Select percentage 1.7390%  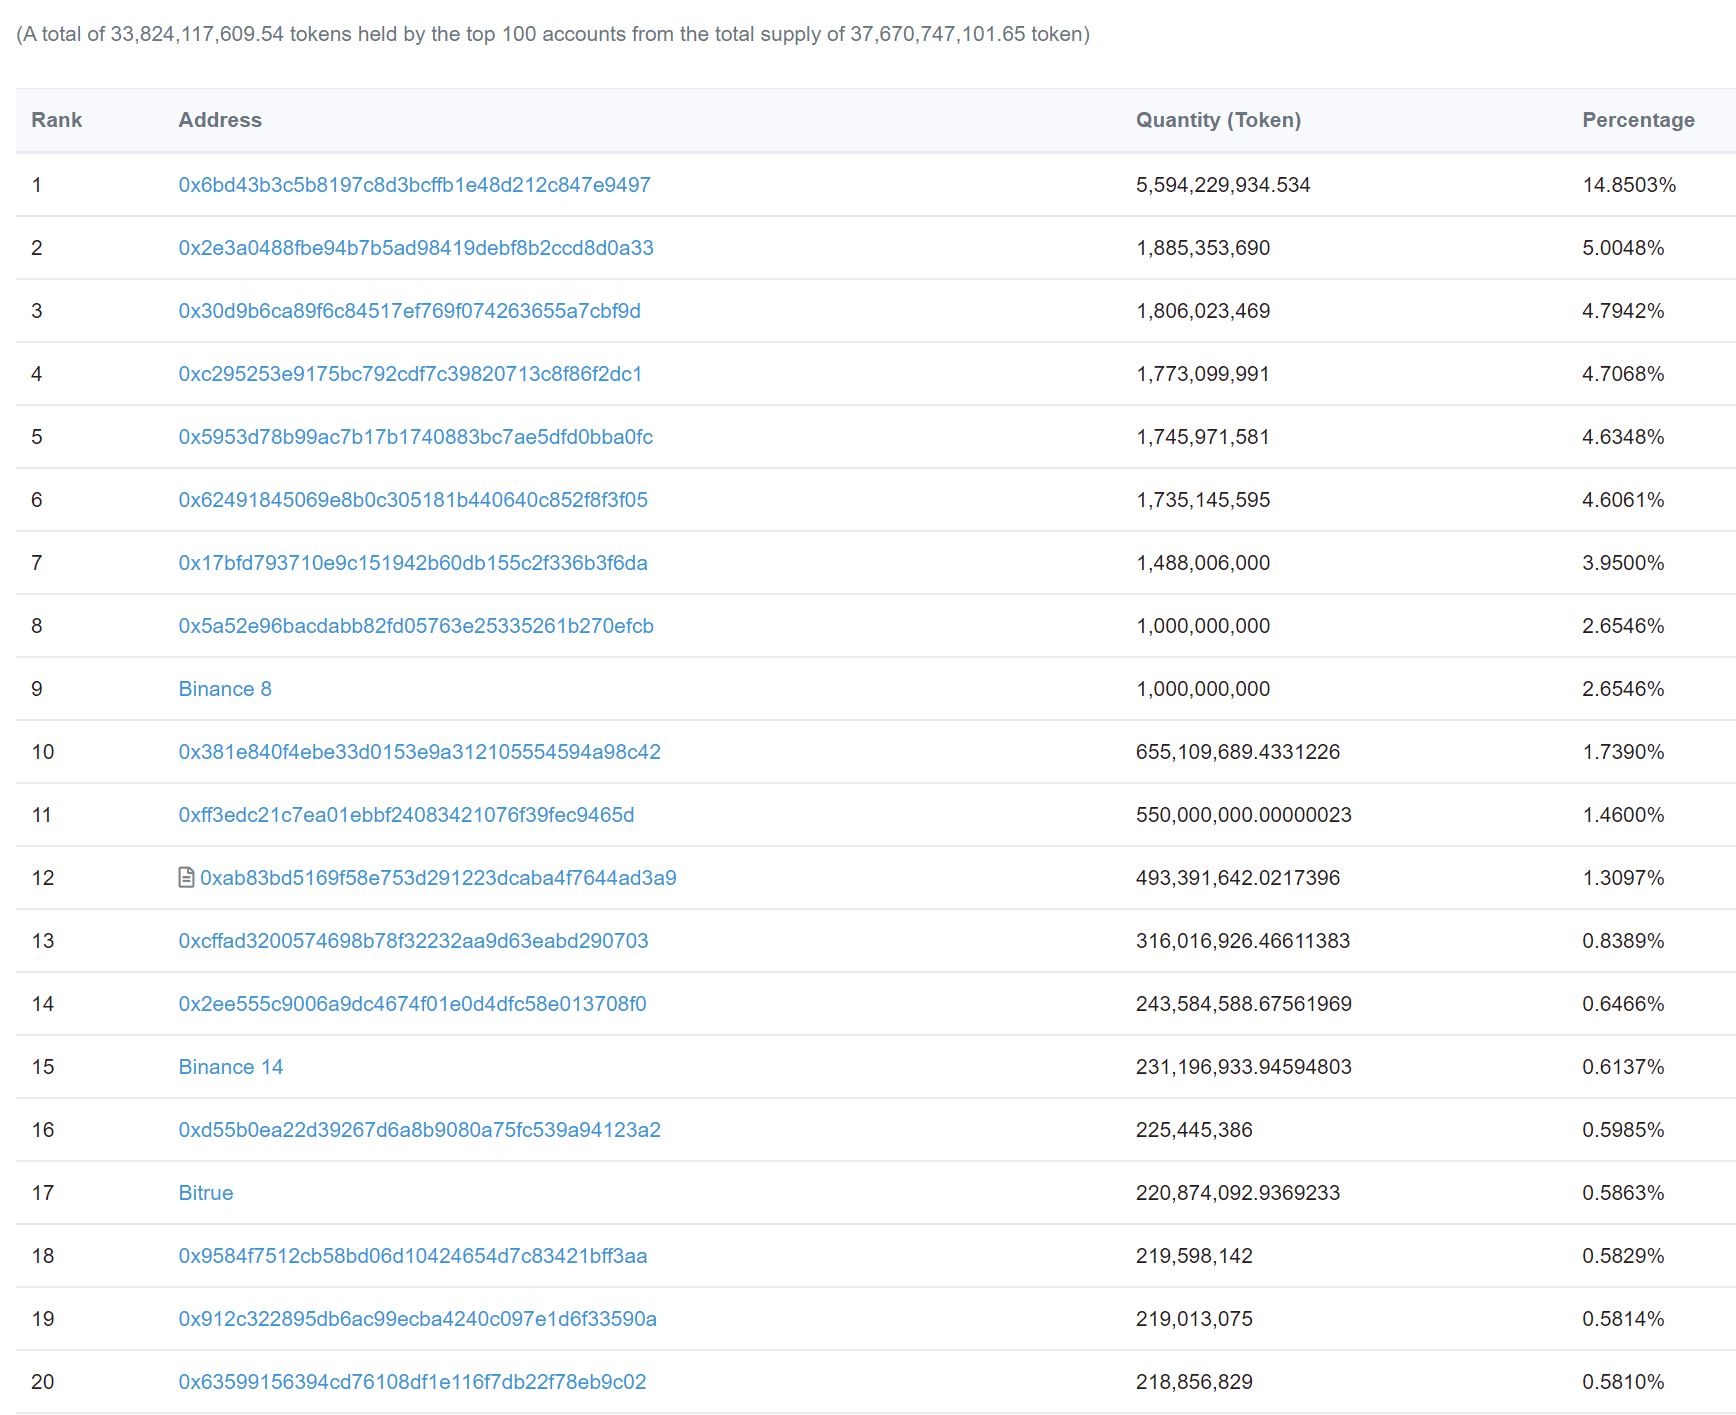pyautogui.click(x=1623, y=752)
